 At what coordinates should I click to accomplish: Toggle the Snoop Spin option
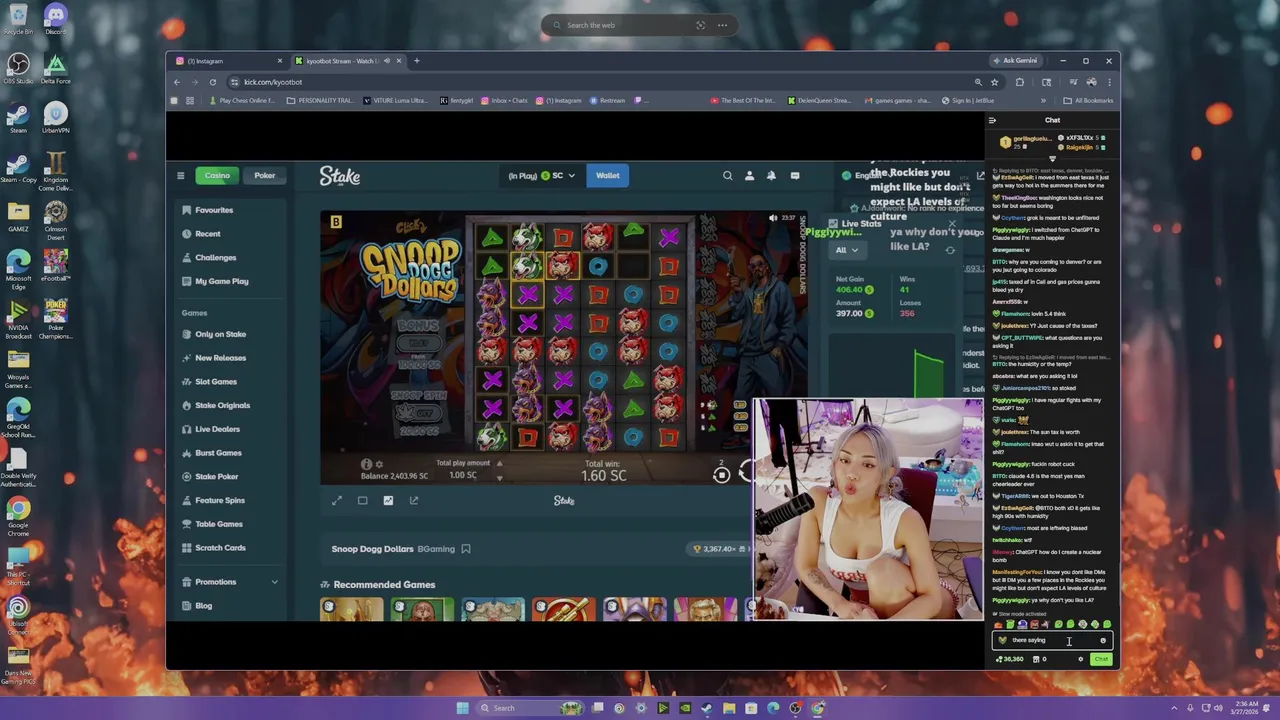click(418, 412)
